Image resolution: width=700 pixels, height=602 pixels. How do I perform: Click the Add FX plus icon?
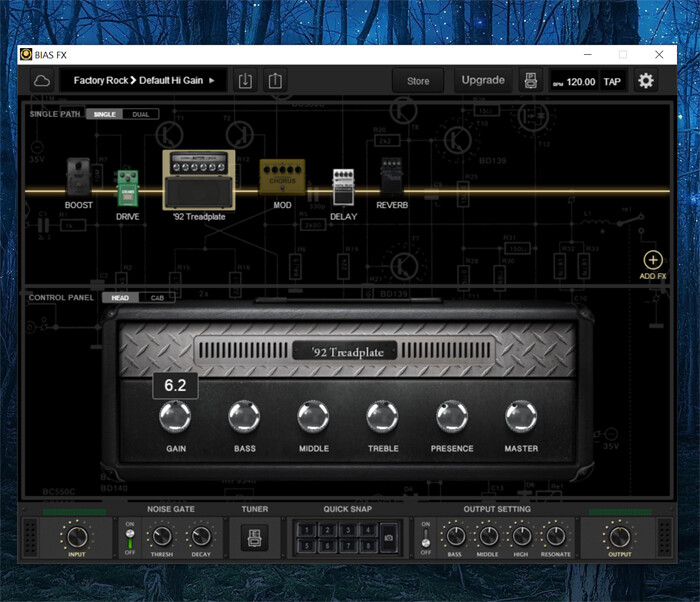(653, 260)
